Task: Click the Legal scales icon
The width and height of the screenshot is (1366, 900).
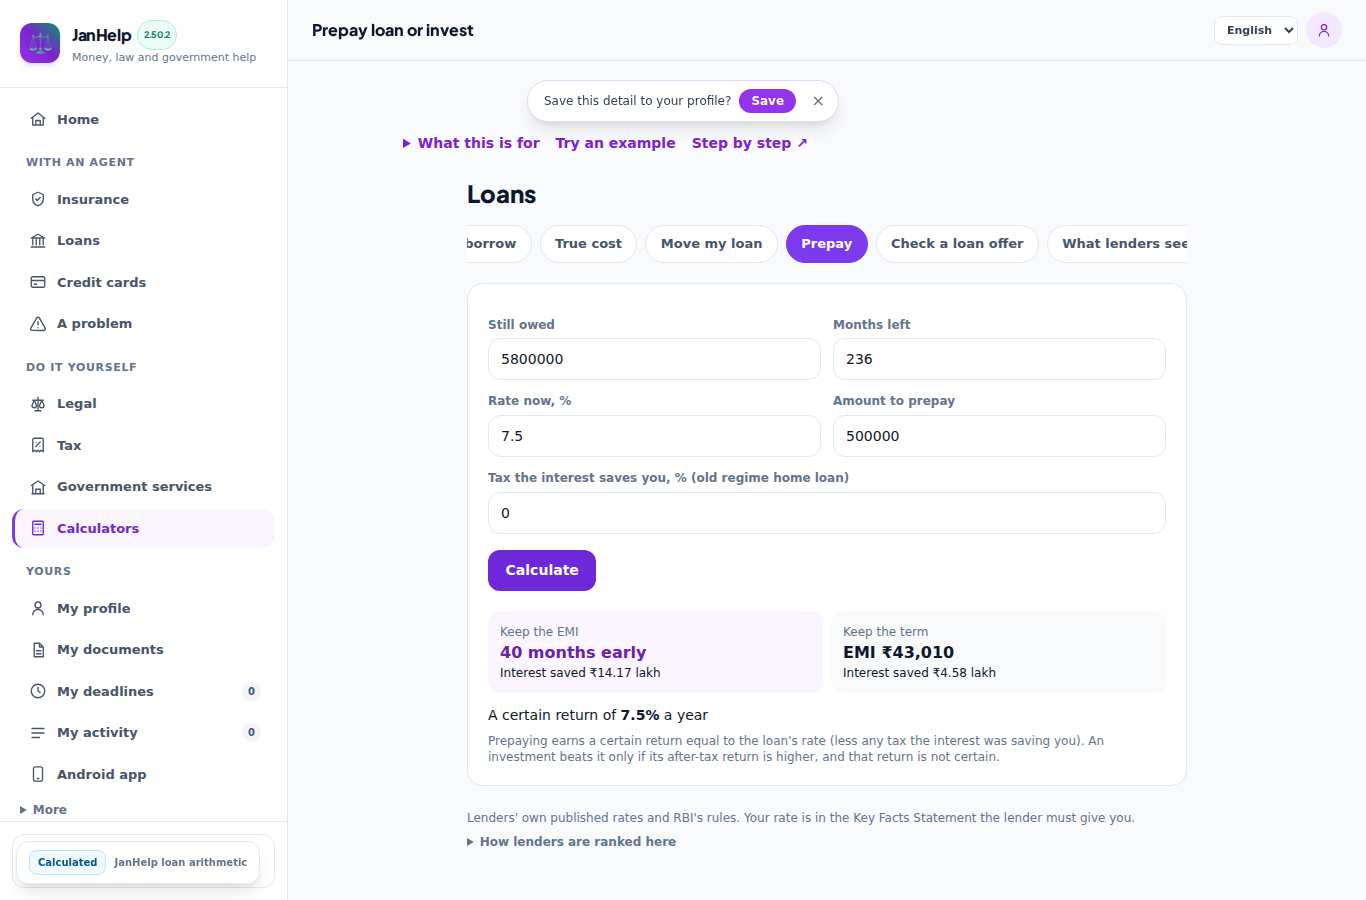Action: coord(38,403)
